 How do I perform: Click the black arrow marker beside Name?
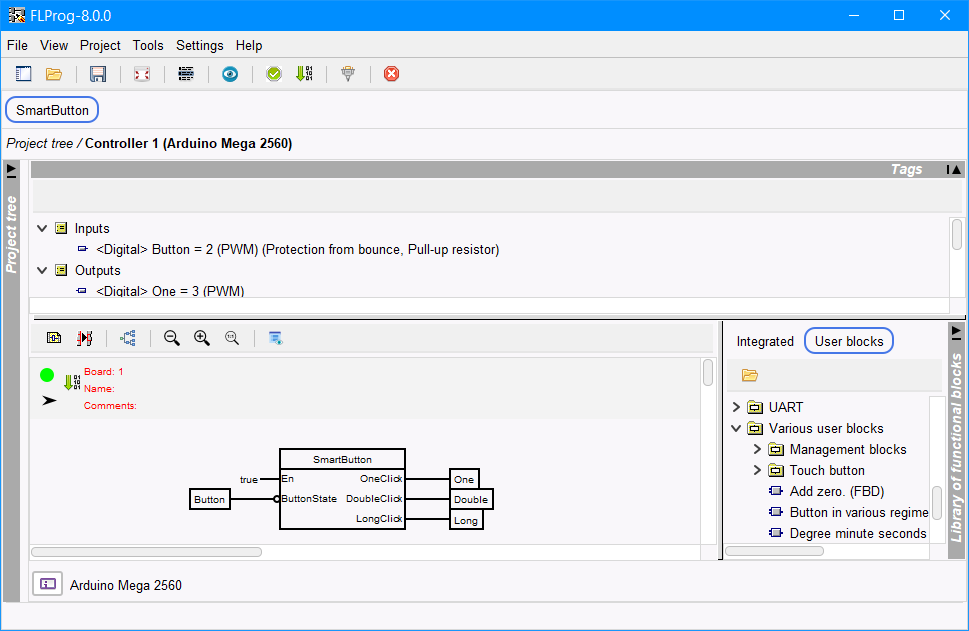point(49,400)
